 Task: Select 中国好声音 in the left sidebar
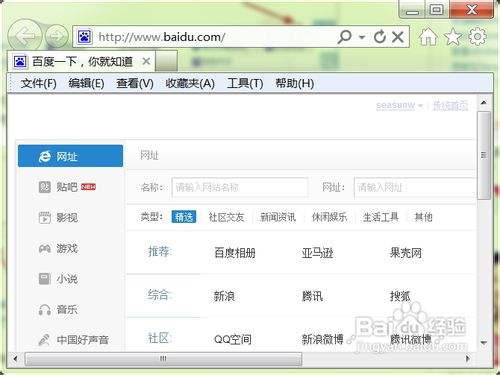74,340
